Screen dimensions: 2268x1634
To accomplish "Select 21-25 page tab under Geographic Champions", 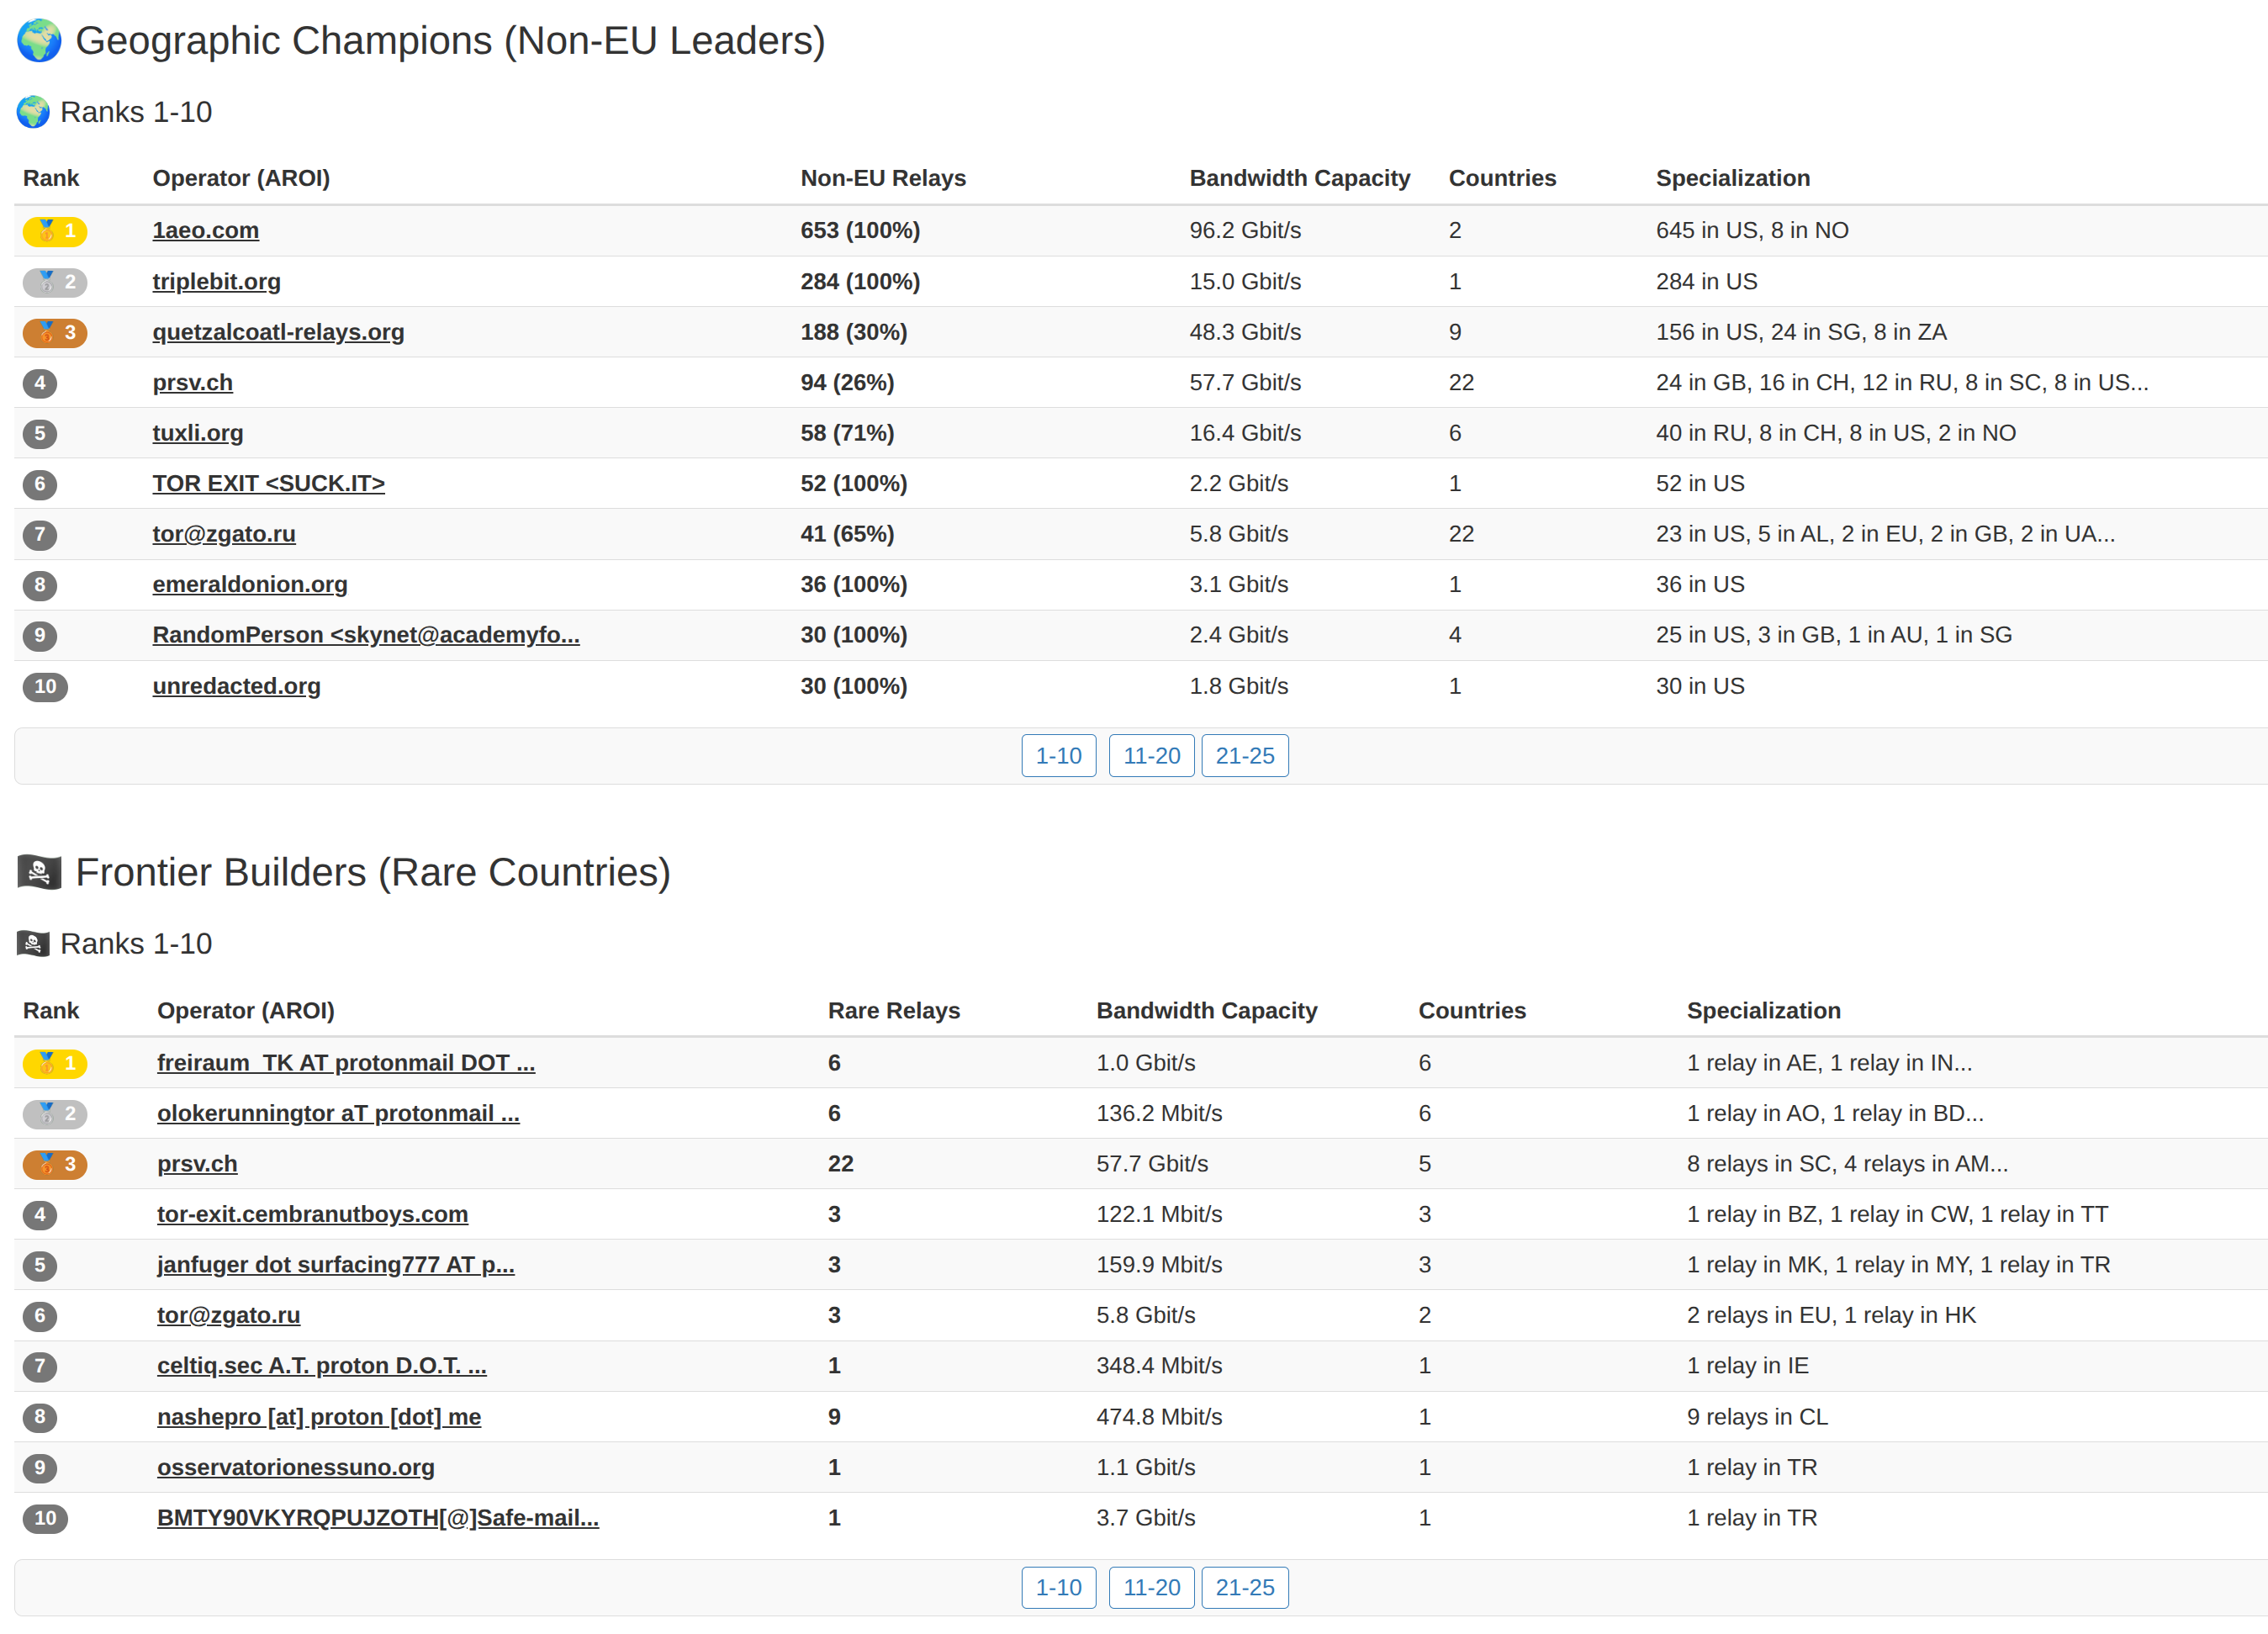I will point(1245,756).
